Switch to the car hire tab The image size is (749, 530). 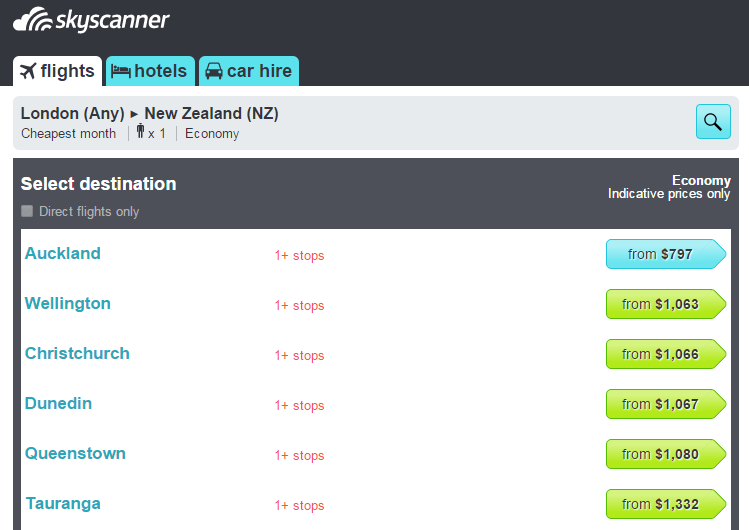pyautogui.click(x=249, y=71)
